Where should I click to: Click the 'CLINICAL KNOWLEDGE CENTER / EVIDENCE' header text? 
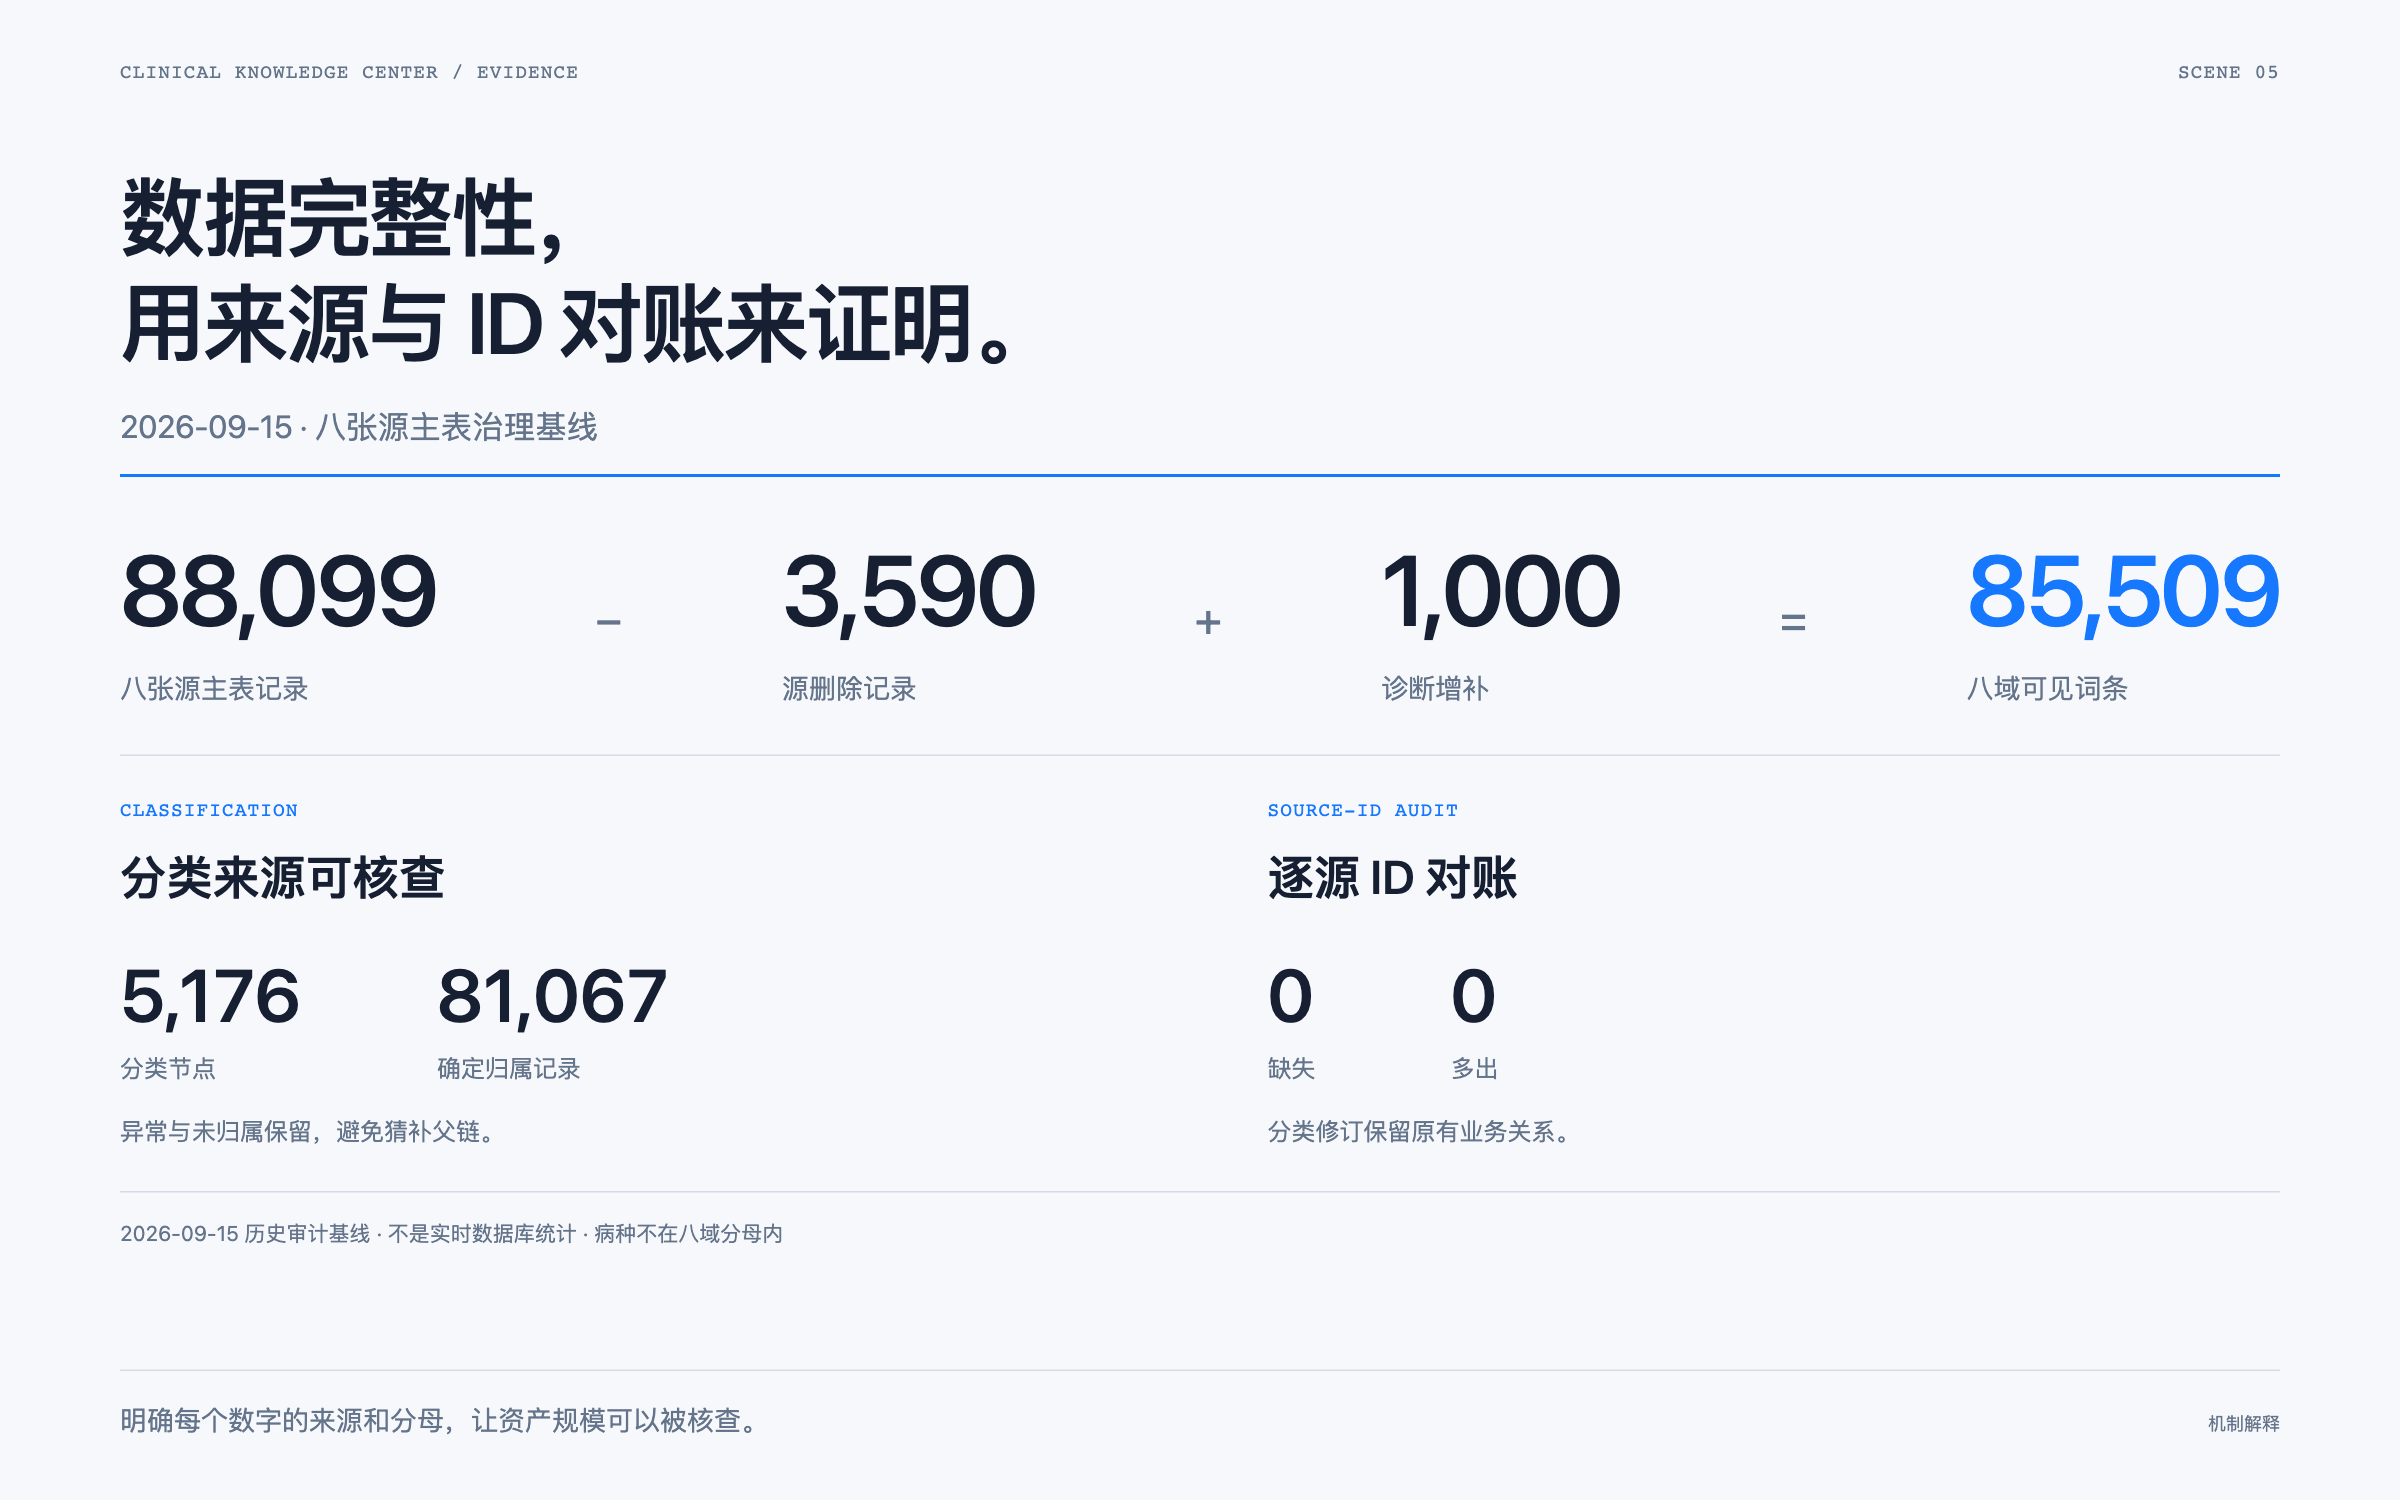[349, 72]
